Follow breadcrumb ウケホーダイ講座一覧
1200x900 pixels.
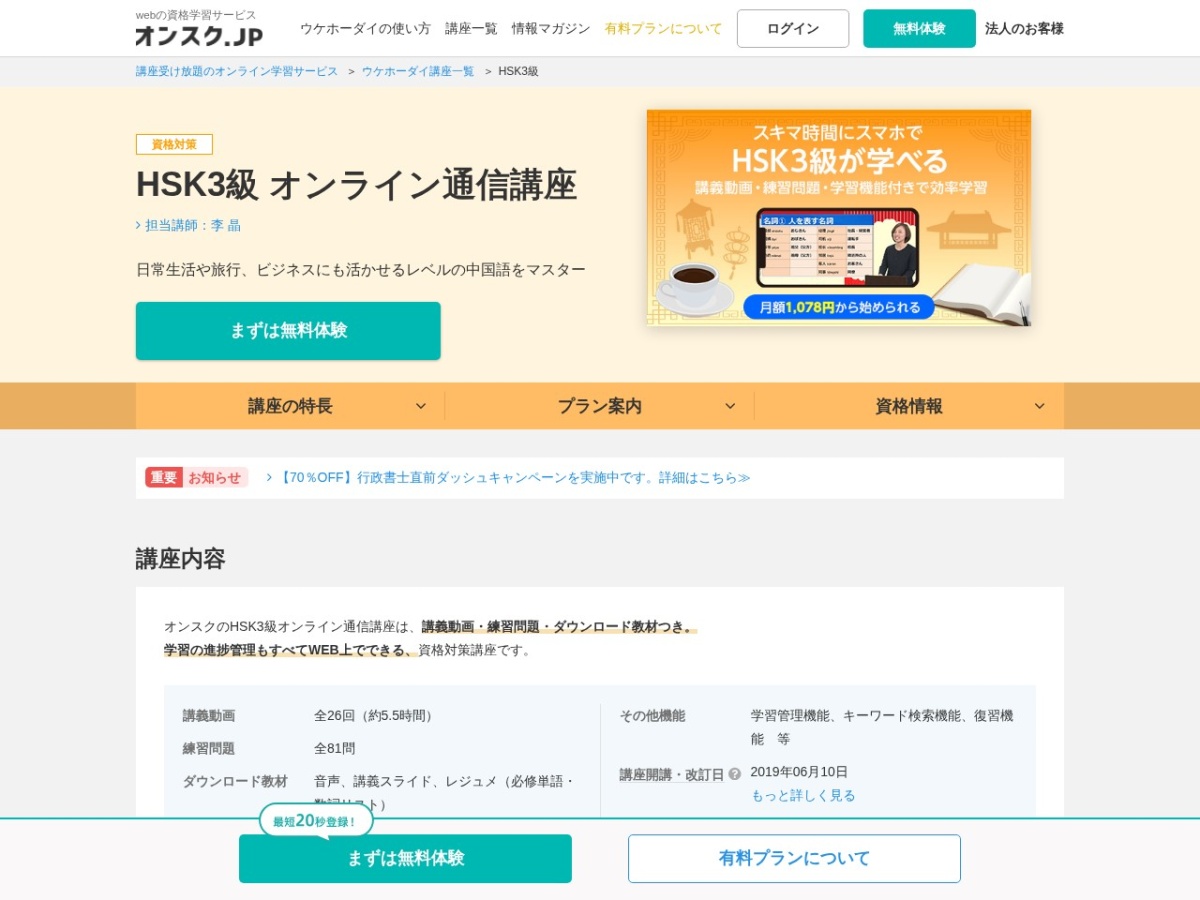pyautogui.click(x=418, y=72)
